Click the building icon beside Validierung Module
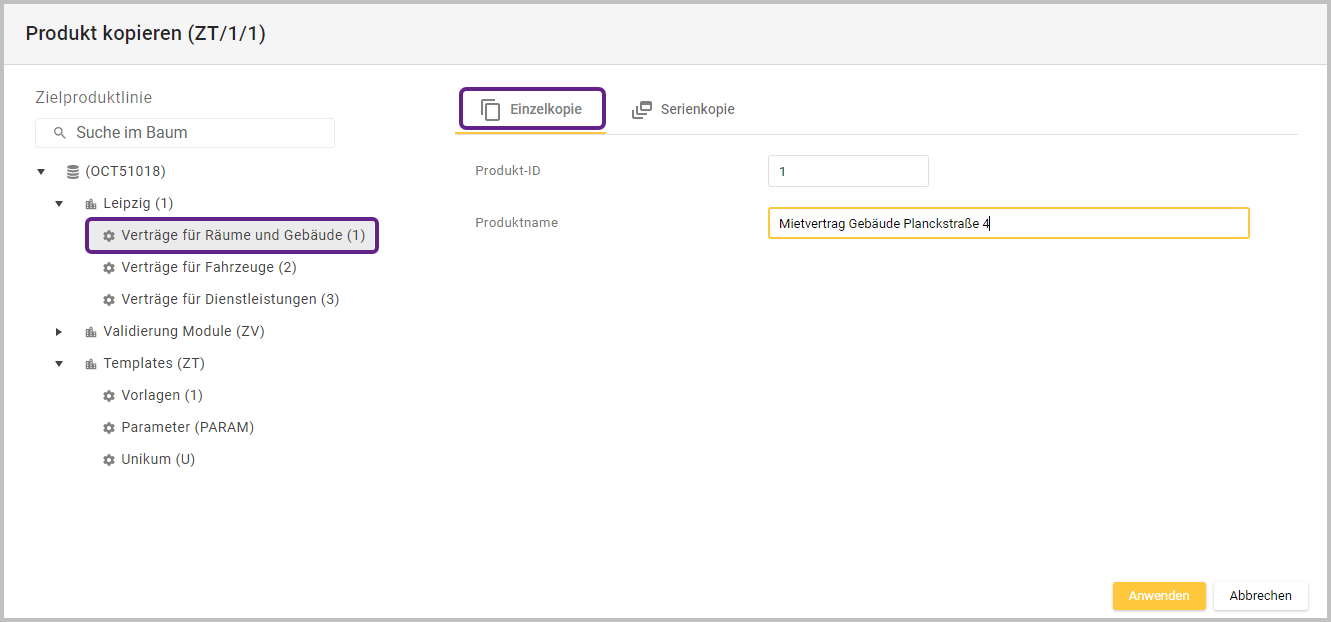Image resolution: width=1331 pixels, height=622 pixels. pos(91,332)
